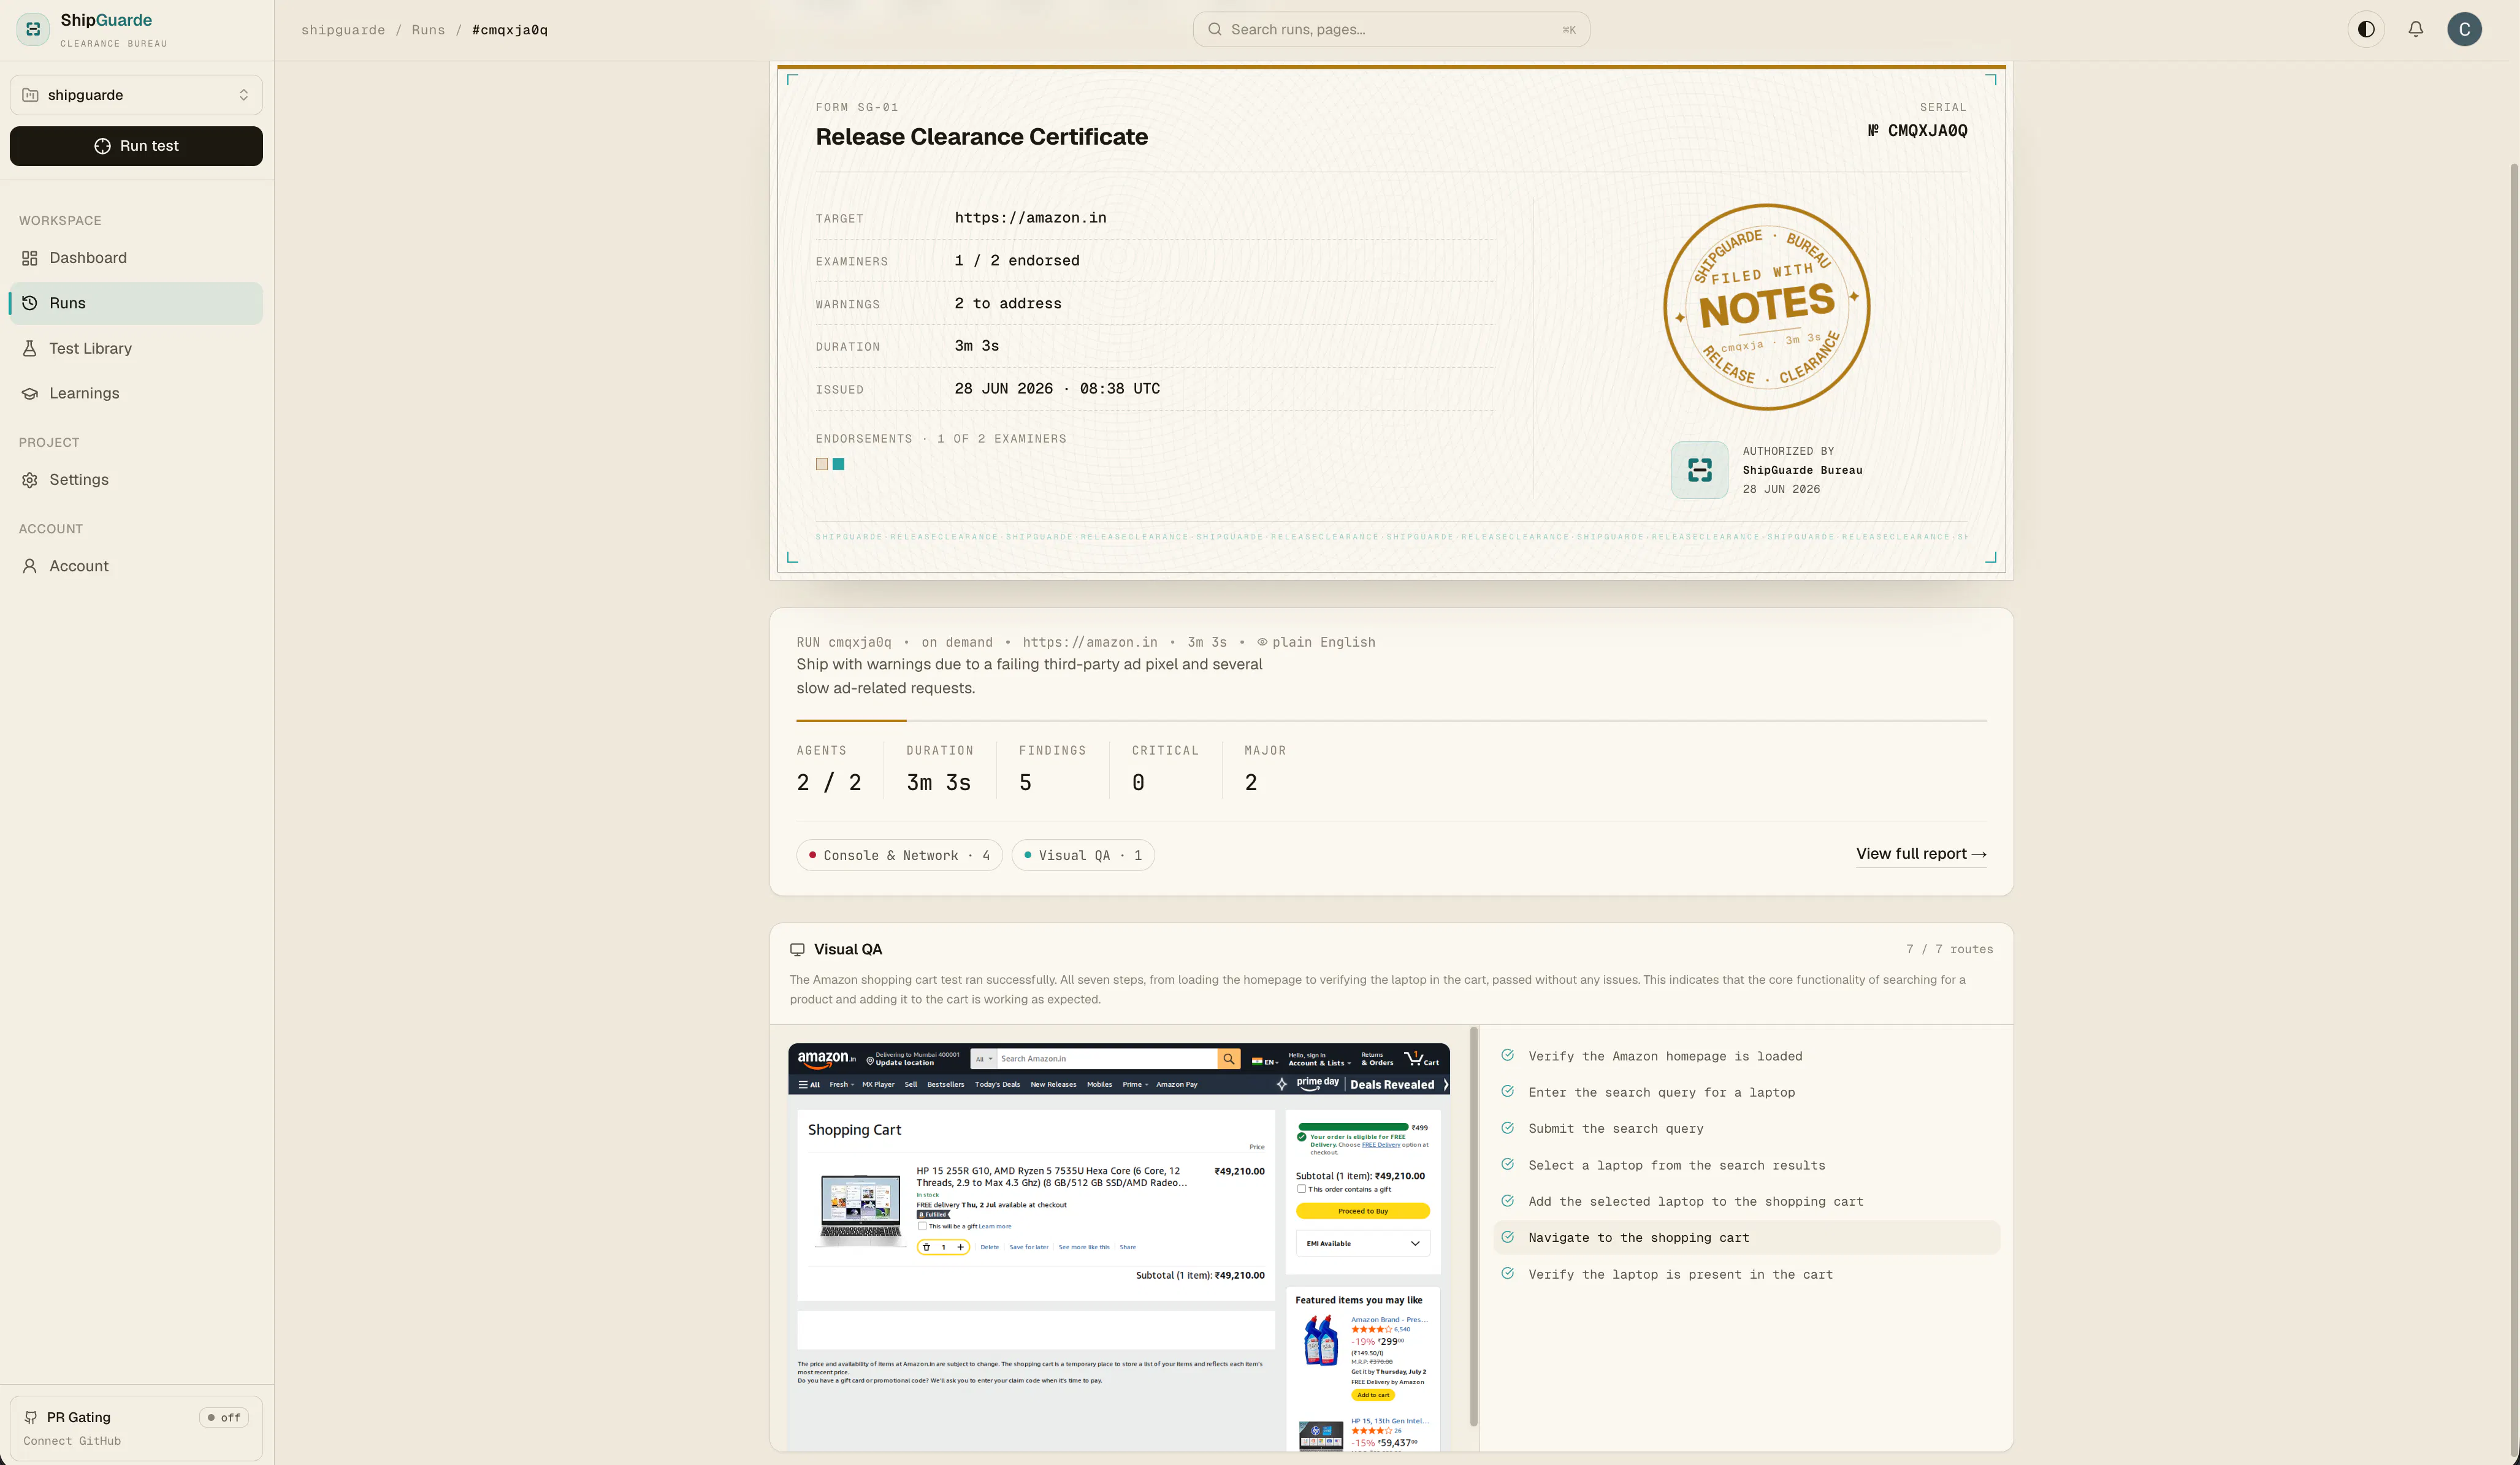The height and width of the screenshot is (1465, 2520).
Task: Click the Account person icon
Action: [30, 566]
